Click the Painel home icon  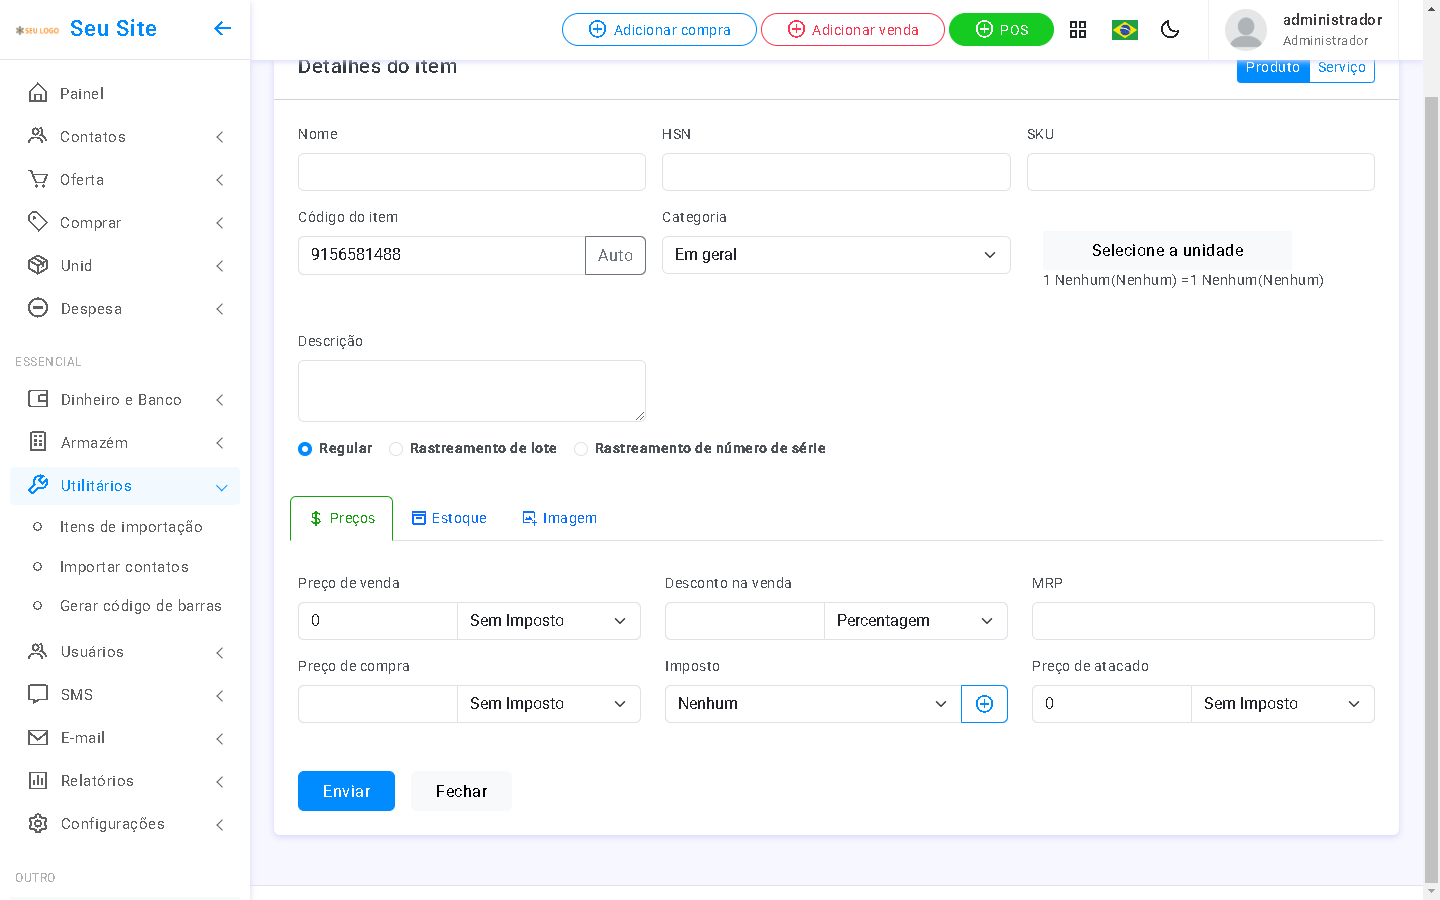[38, 93]
